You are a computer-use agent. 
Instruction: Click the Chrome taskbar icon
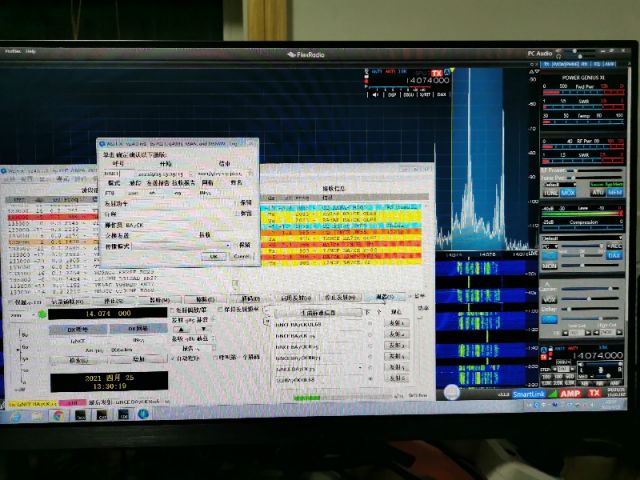click(58, 416)
